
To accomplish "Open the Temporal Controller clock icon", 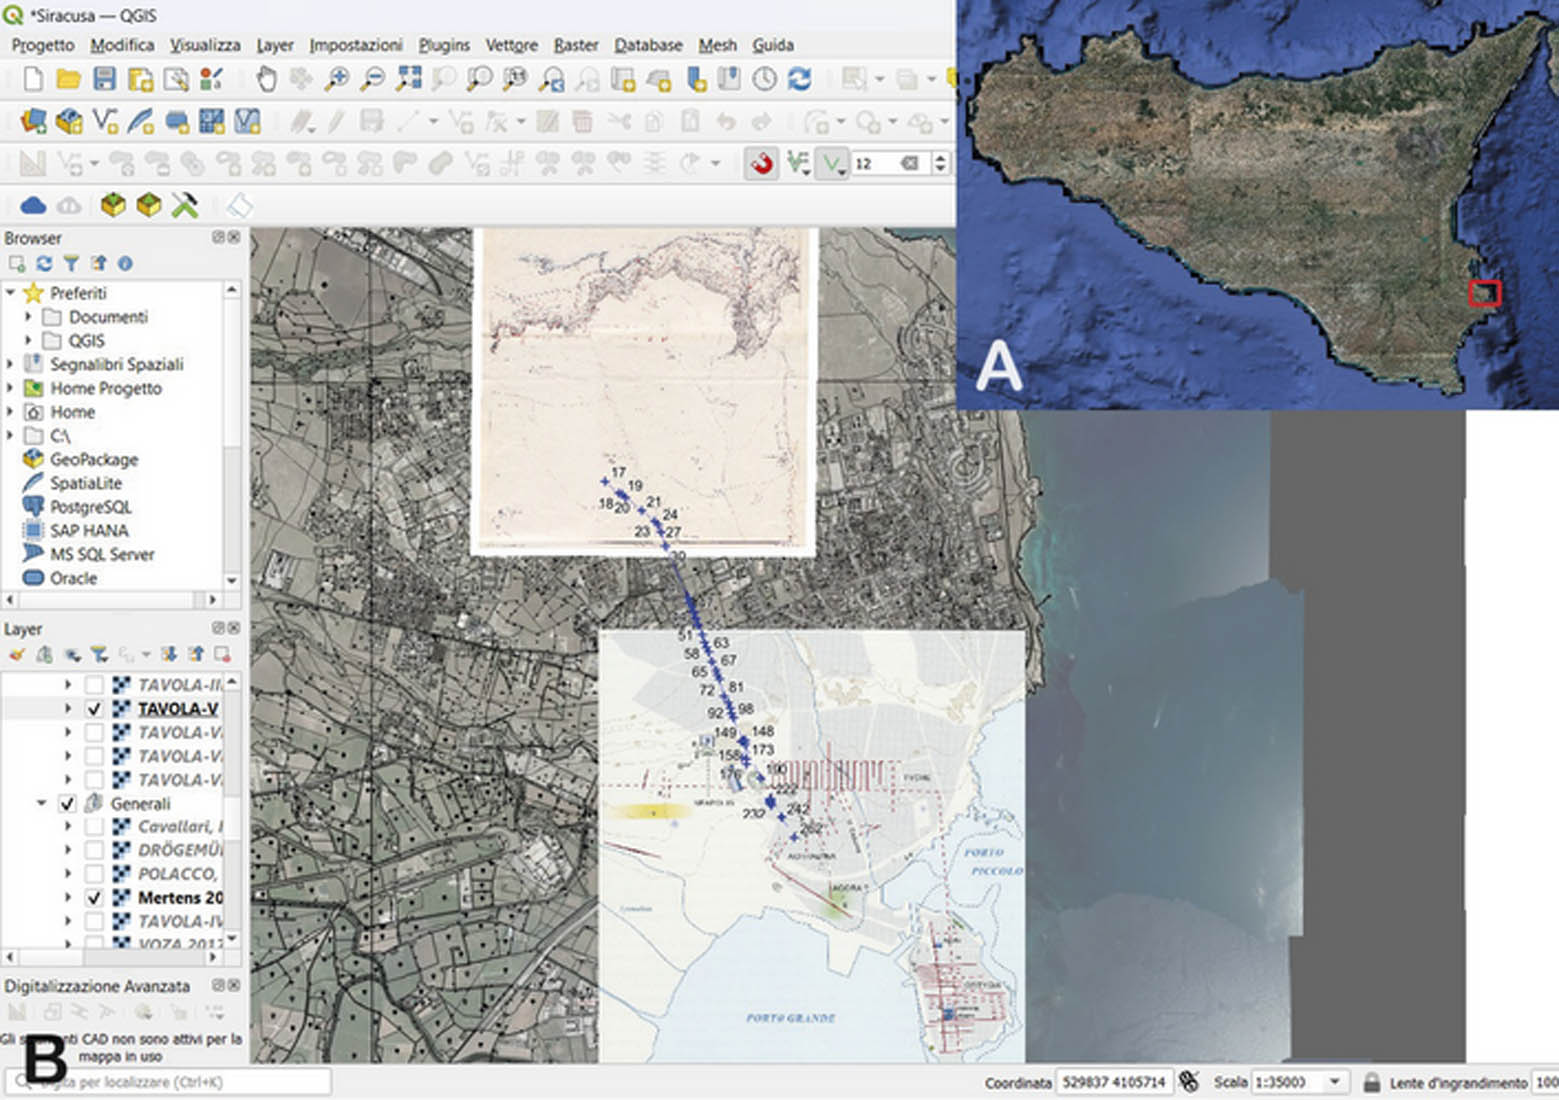I will [x=765, y=79].
